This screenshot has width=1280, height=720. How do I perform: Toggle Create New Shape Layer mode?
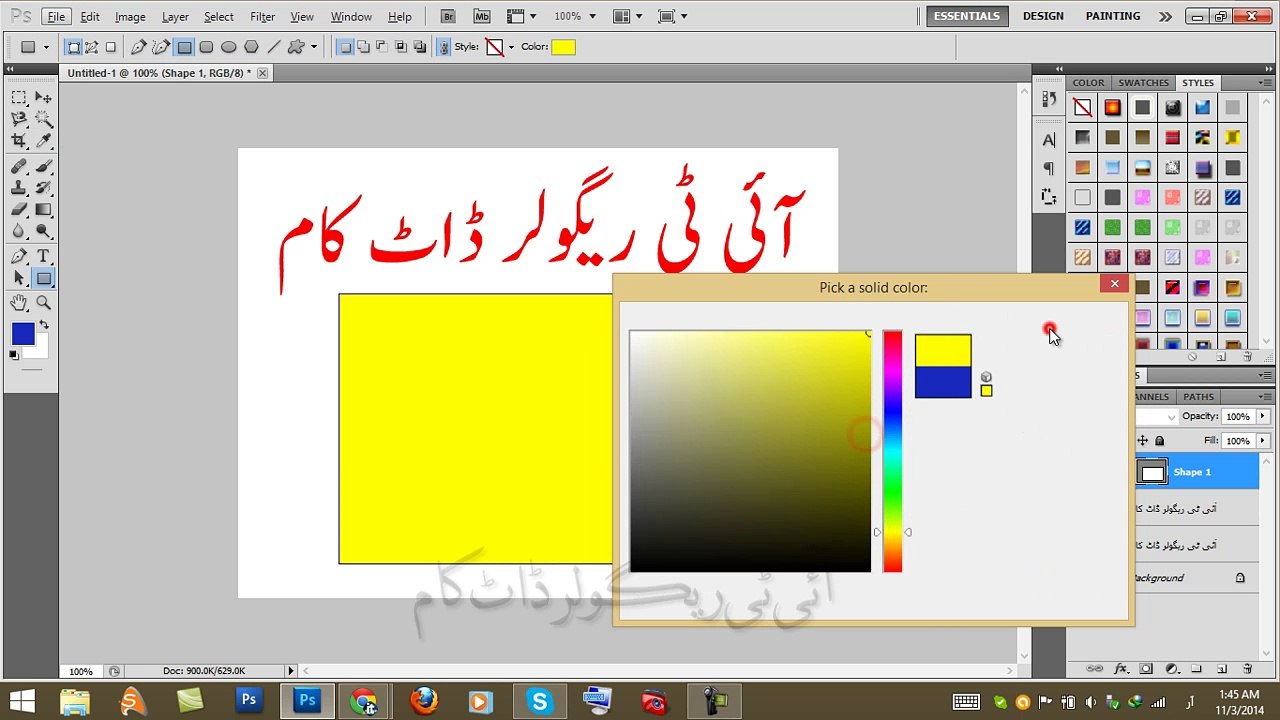[344, 47]
